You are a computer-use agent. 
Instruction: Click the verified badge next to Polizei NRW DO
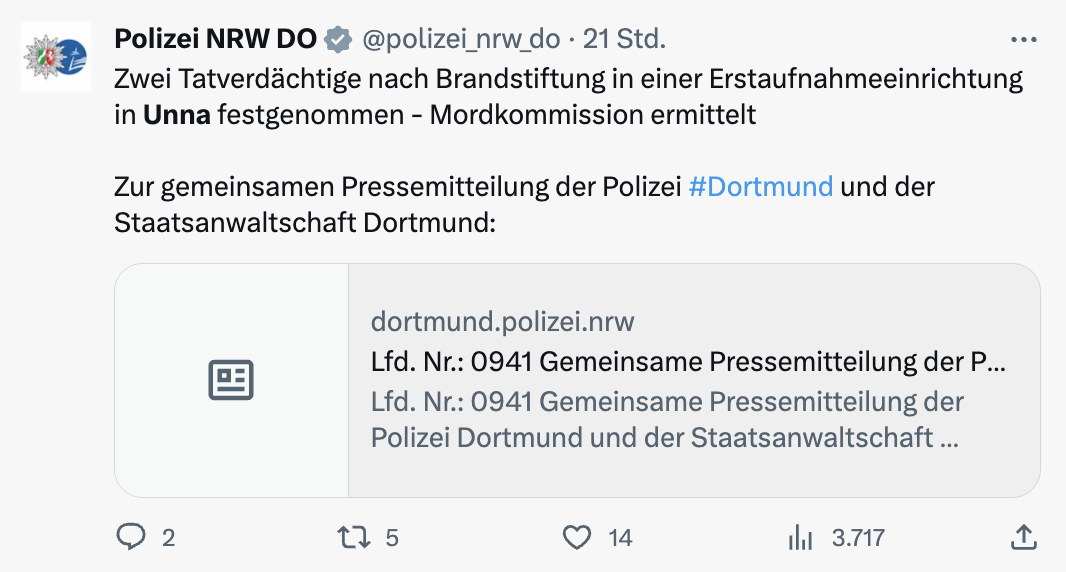point(339,40)
